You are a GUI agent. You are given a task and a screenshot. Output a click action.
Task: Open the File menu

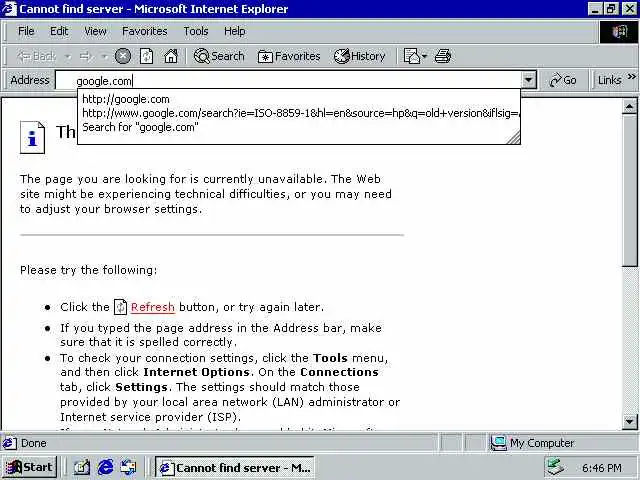click(x=26, y=31)
